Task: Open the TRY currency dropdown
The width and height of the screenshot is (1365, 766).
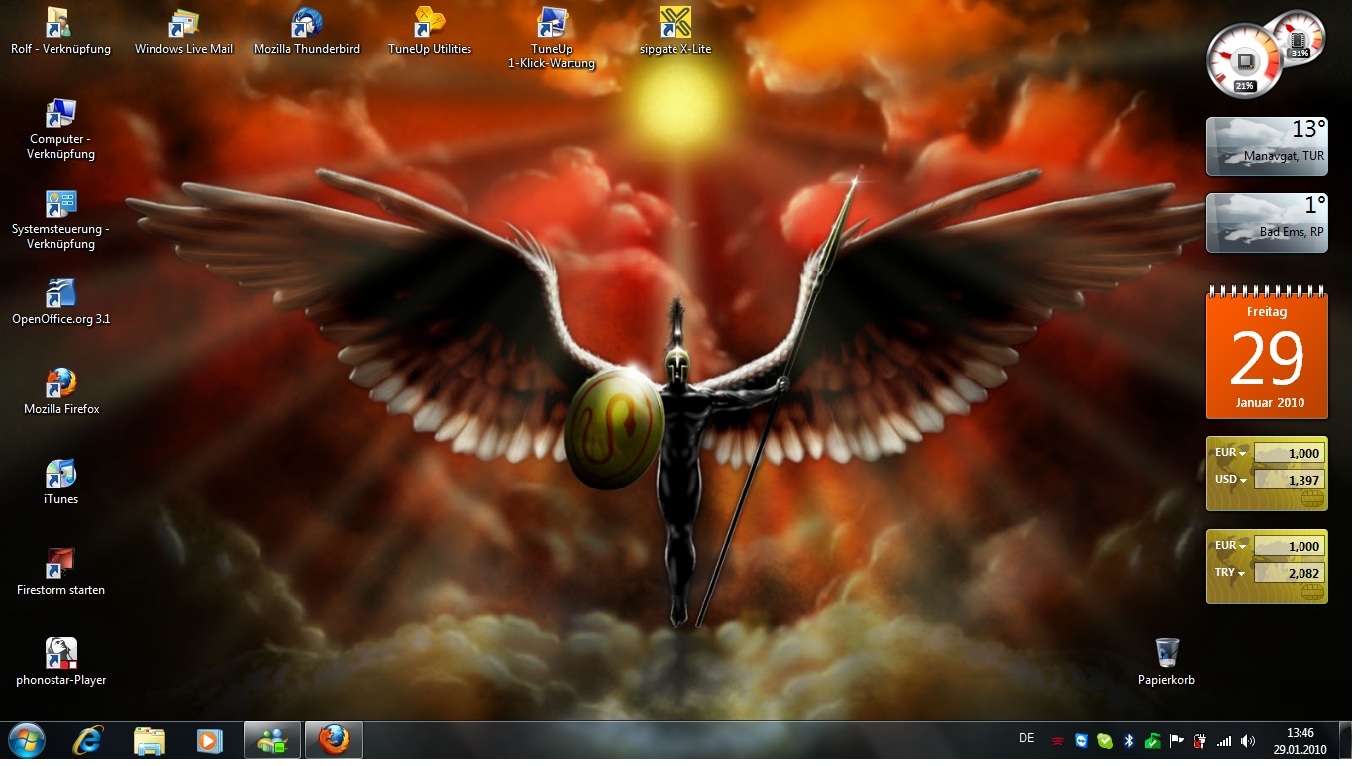Action: pyautogui.click(x=1230, y=573)
